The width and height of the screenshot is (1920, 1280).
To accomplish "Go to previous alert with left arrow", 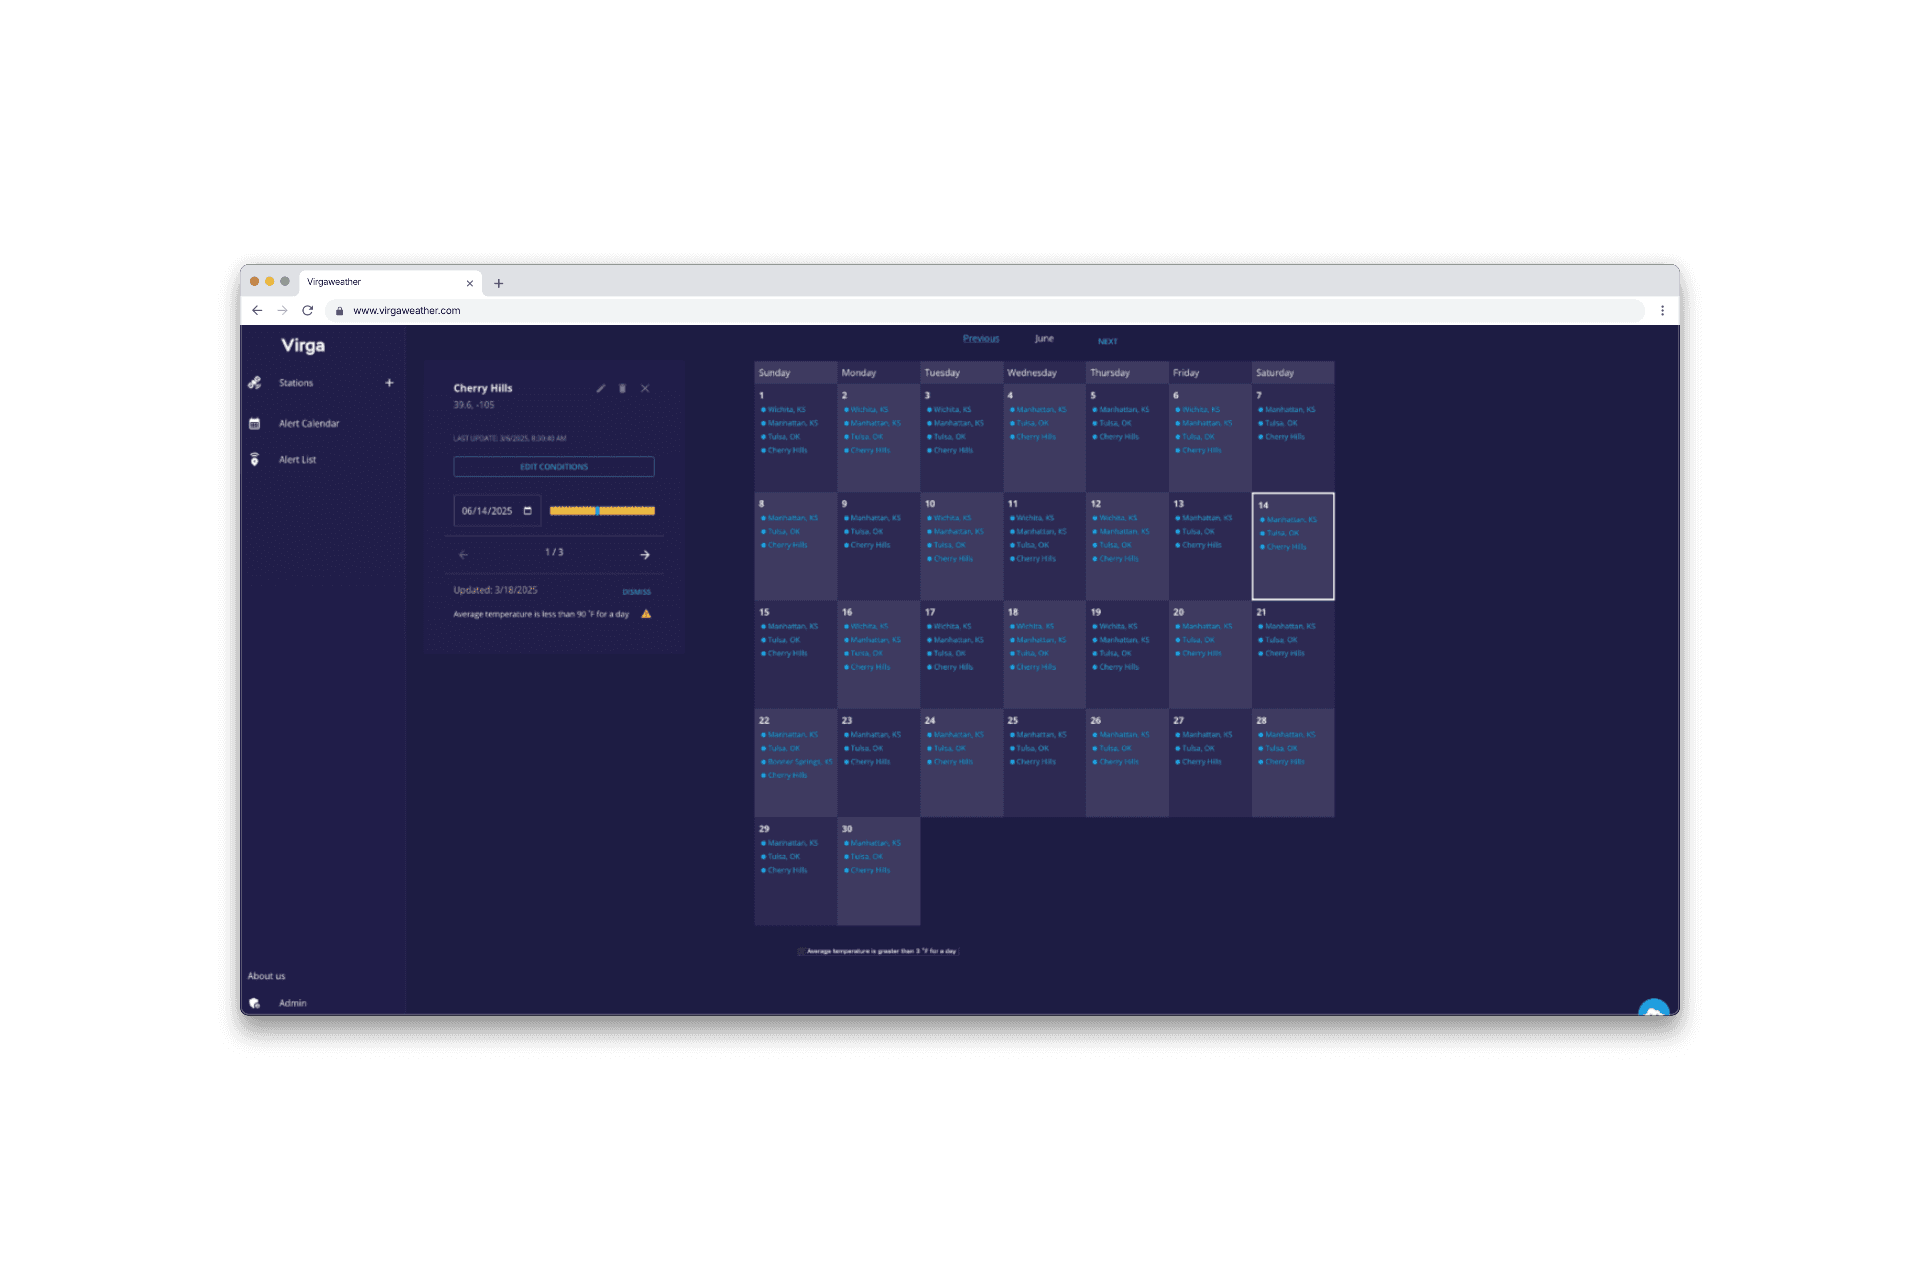I will (x=463, y=555).
